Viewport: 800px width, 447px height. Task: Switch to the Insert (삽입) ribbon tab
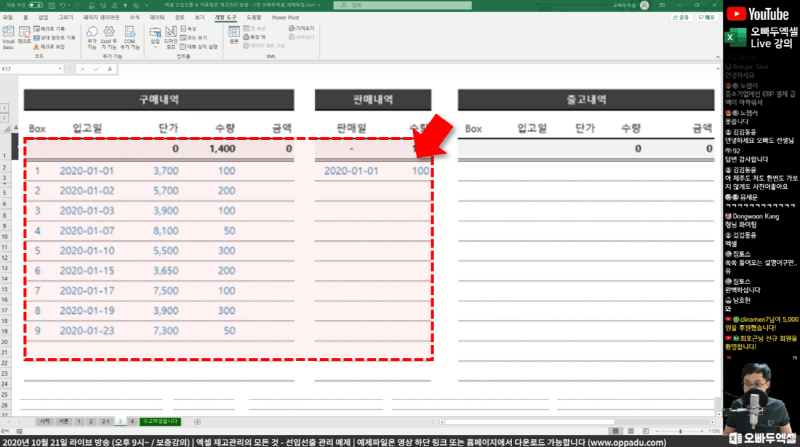pos(43,17)
